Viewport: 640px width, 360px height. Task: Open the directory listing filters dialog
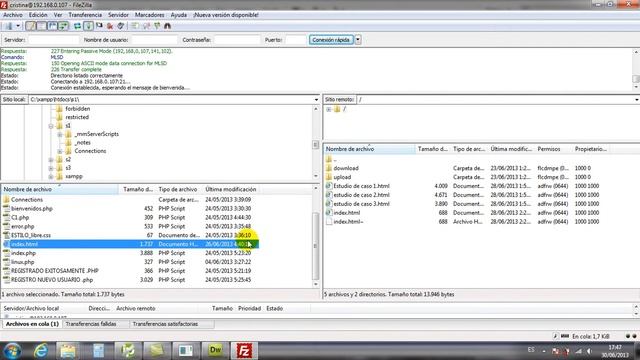[135, 26]
